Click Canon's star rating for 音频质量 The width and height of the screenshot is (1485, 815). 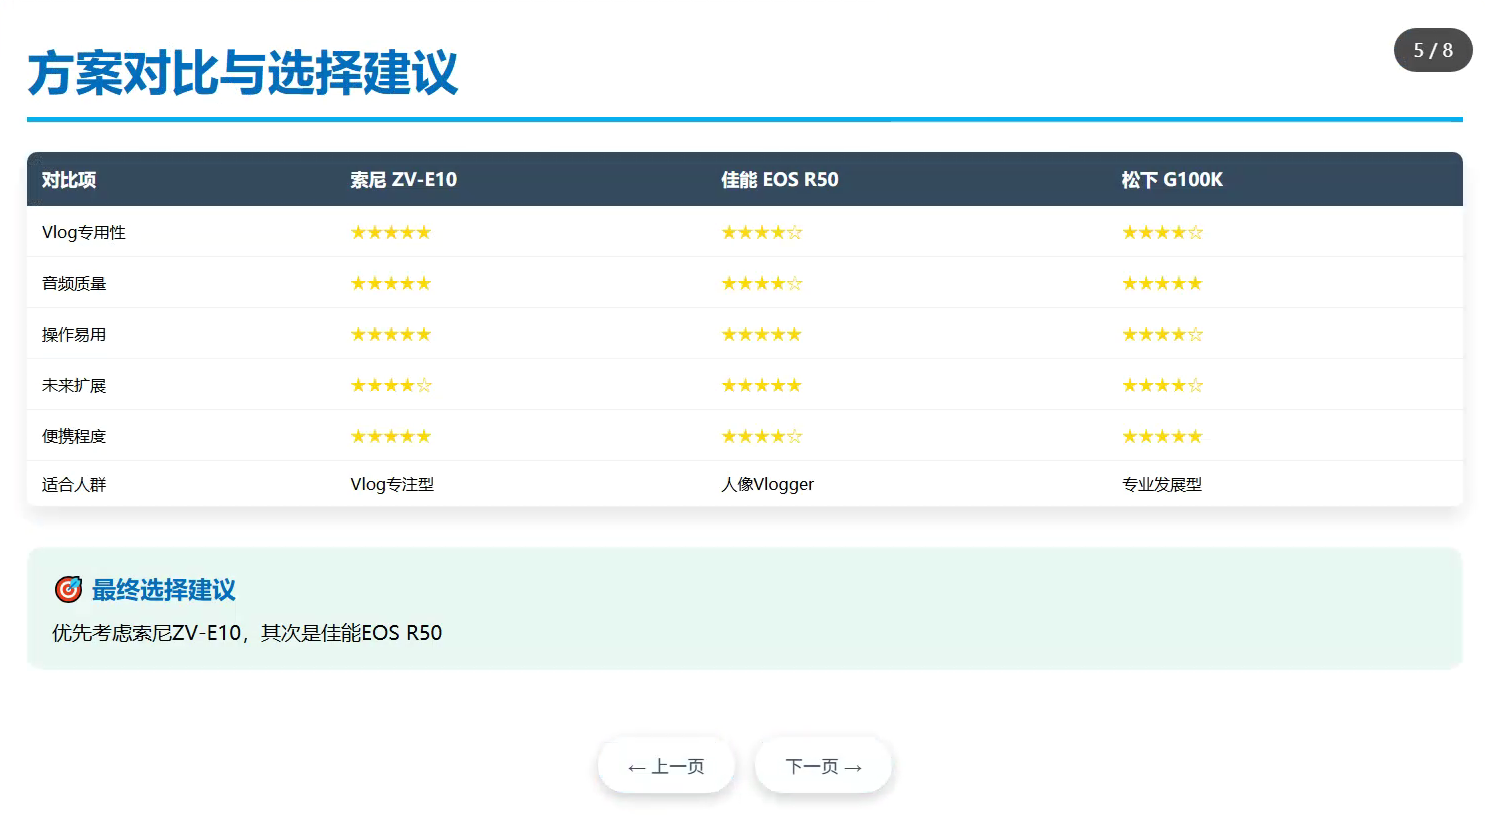click(762, 283)
